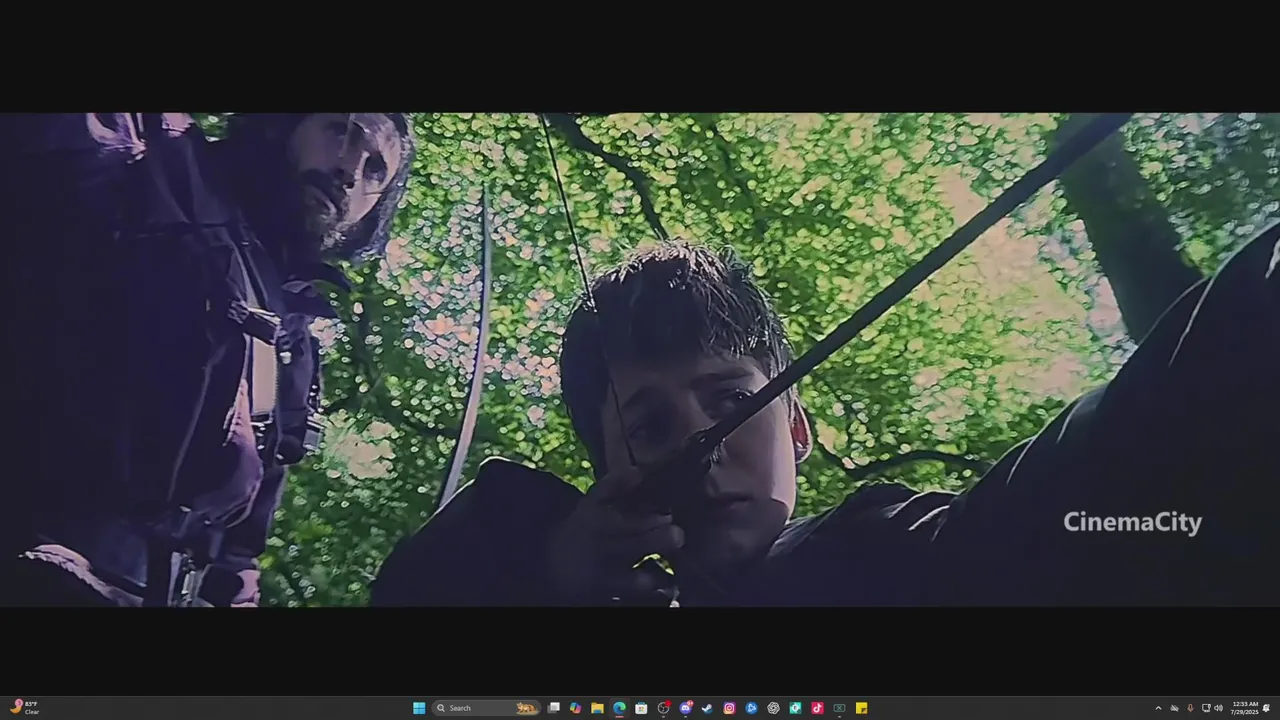Open Microsoft Store from taskbar

[641, 708]
